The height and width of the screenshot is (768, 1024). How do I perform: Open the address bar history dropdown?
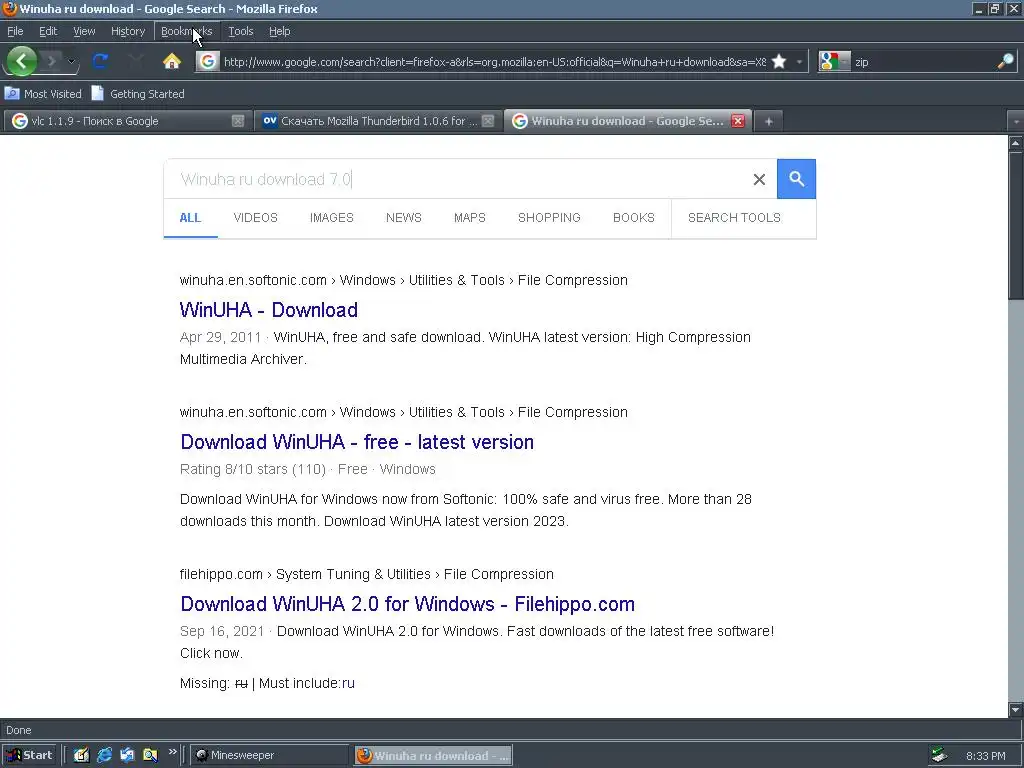pyautogui.click(x=799, y=61)
